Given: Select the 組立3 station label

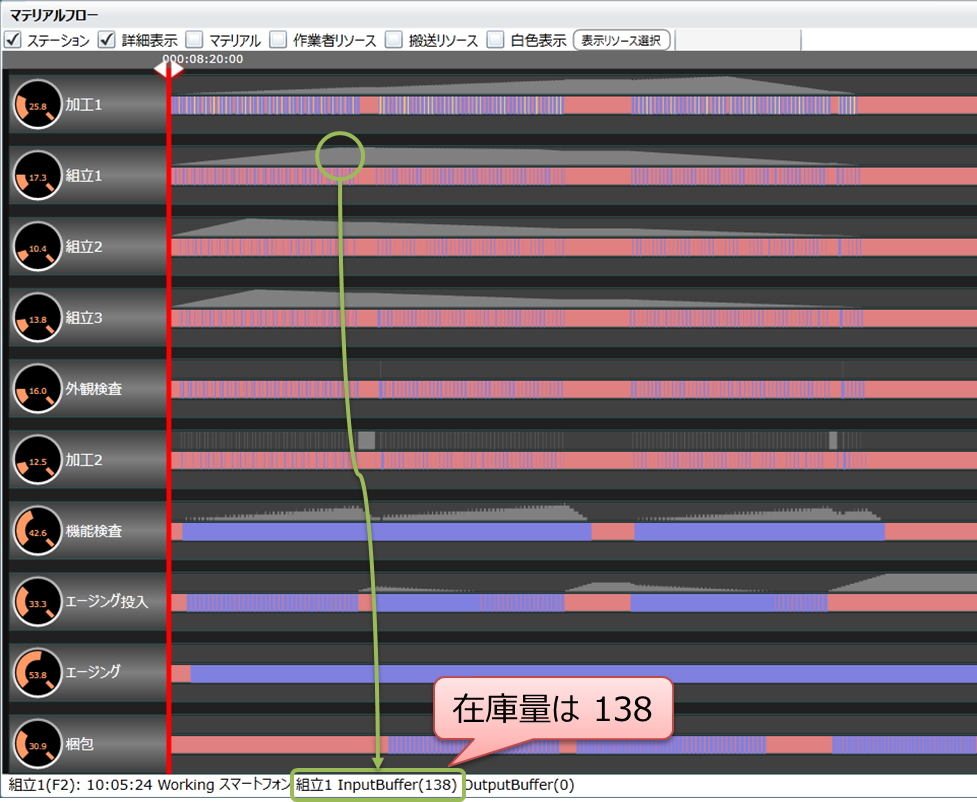Looking at the screenshot, I should [83, 317].
